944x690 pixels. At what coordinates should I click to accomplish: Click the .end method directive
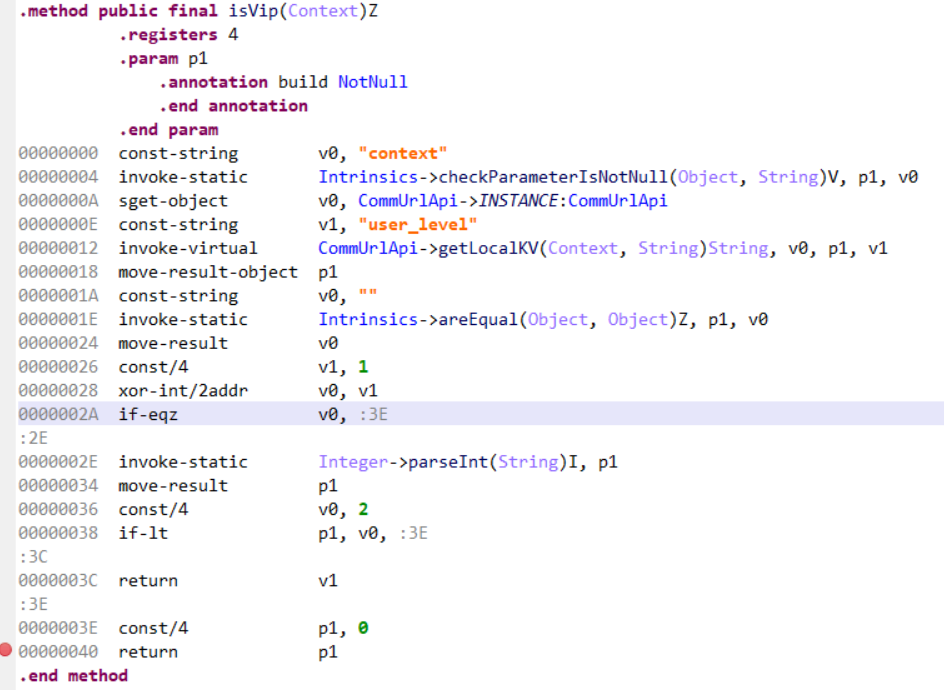pos(73,676)
